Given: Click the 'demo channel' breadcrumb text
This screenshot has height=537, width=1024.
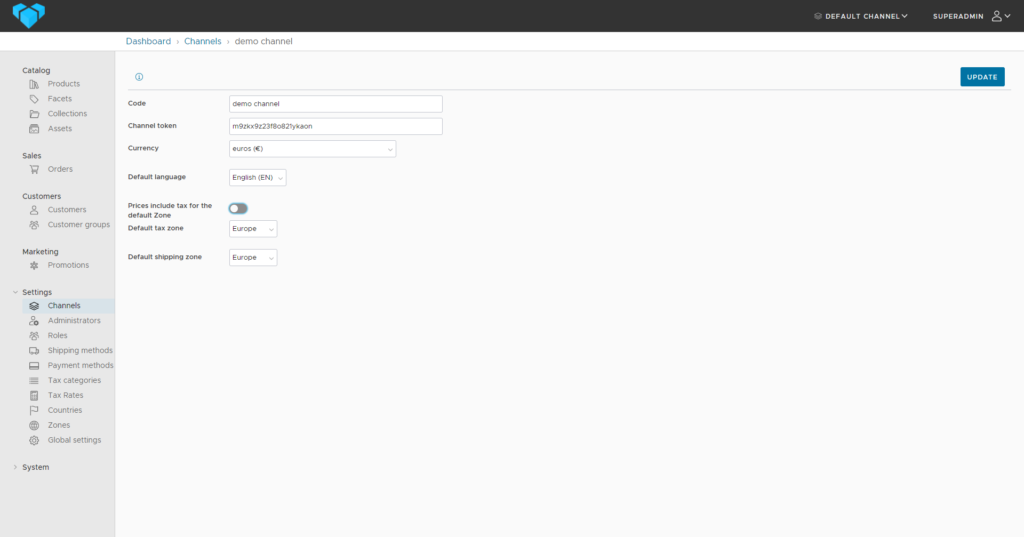Looking at the screenshot, I should pyautogui.click(x=263, y=41).
